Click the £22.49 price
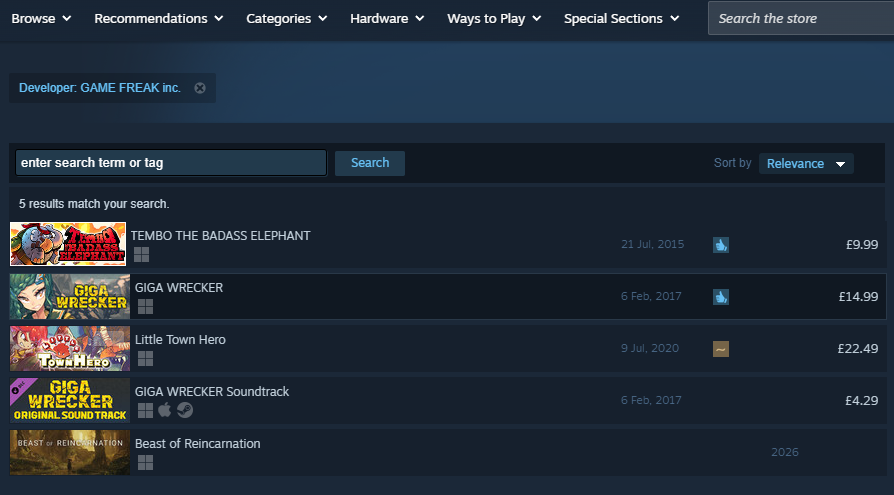 (x=858, y=348)
